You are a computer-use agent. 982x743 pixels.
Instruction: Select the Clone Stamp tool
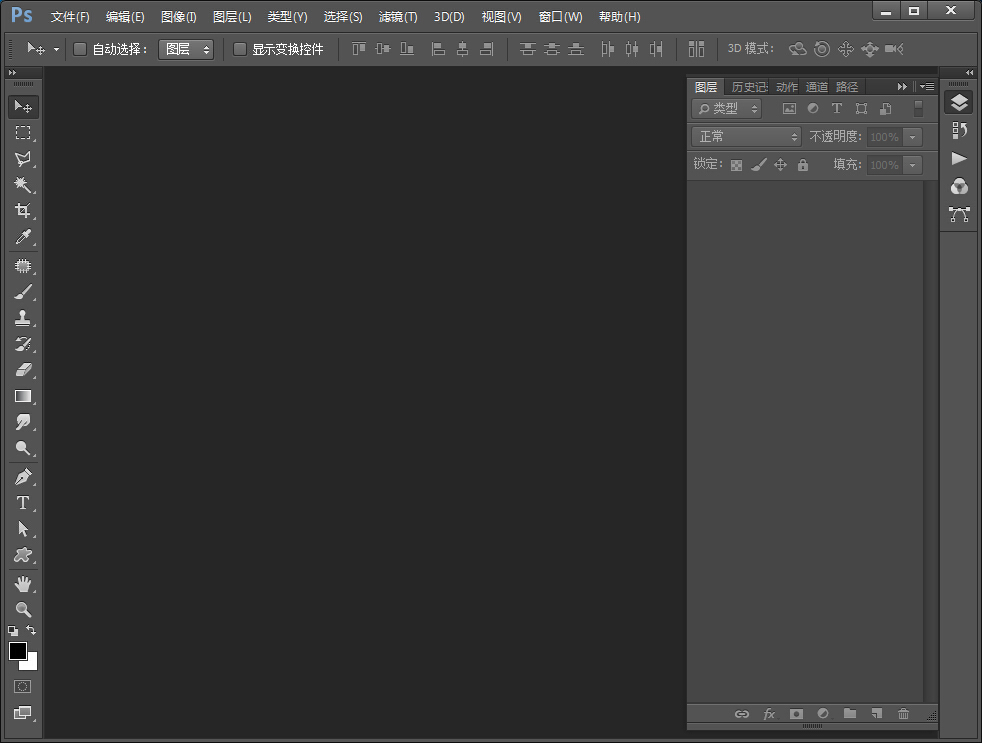click(x=22, y=318)
